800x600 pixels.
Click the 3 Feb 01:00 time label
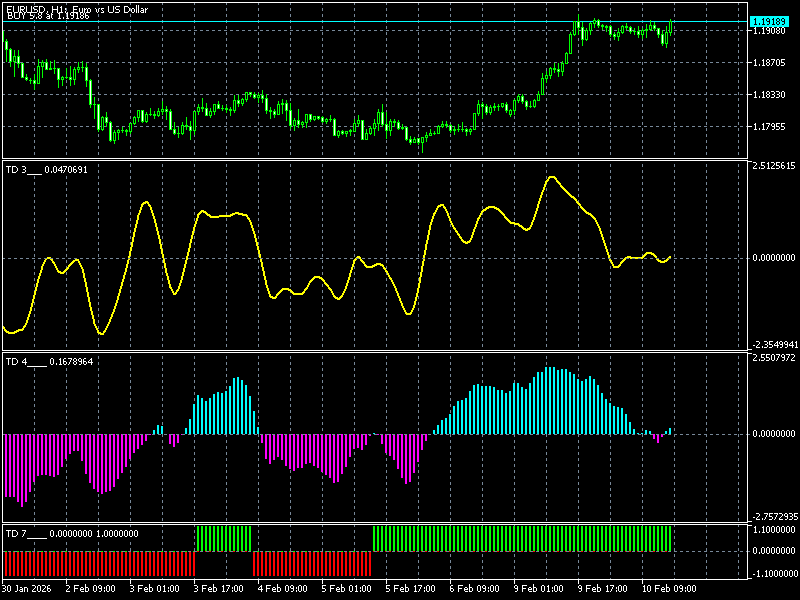[x=155, y=589]
